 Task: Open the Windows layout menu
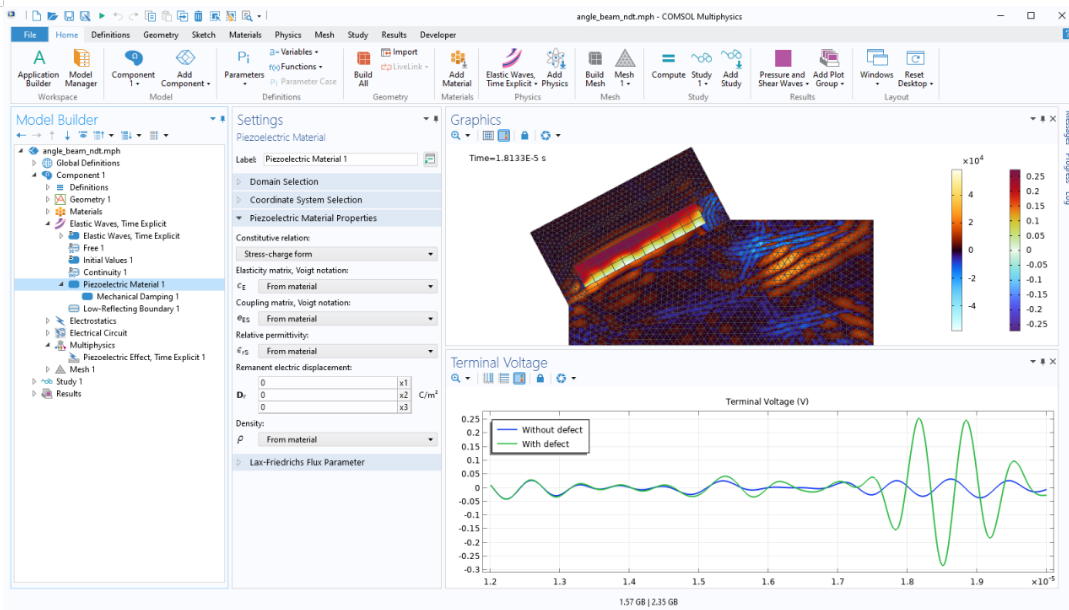click(876, 68)
